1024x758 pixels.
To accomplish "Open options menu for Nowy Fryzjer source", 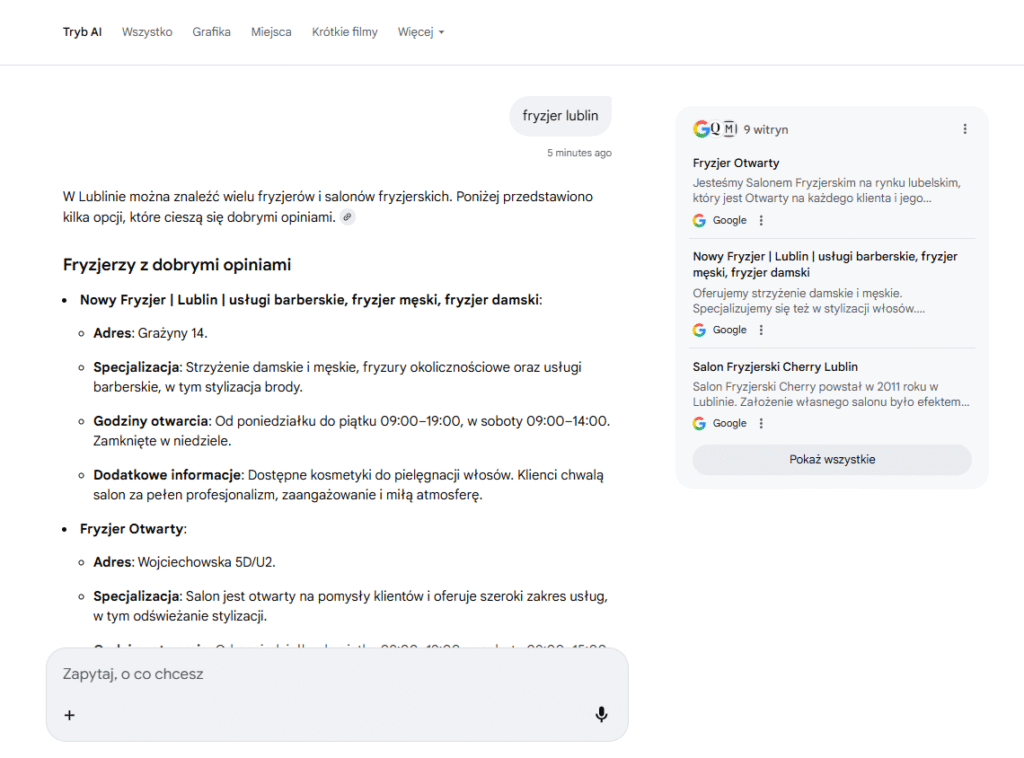I will click(761, 330).
